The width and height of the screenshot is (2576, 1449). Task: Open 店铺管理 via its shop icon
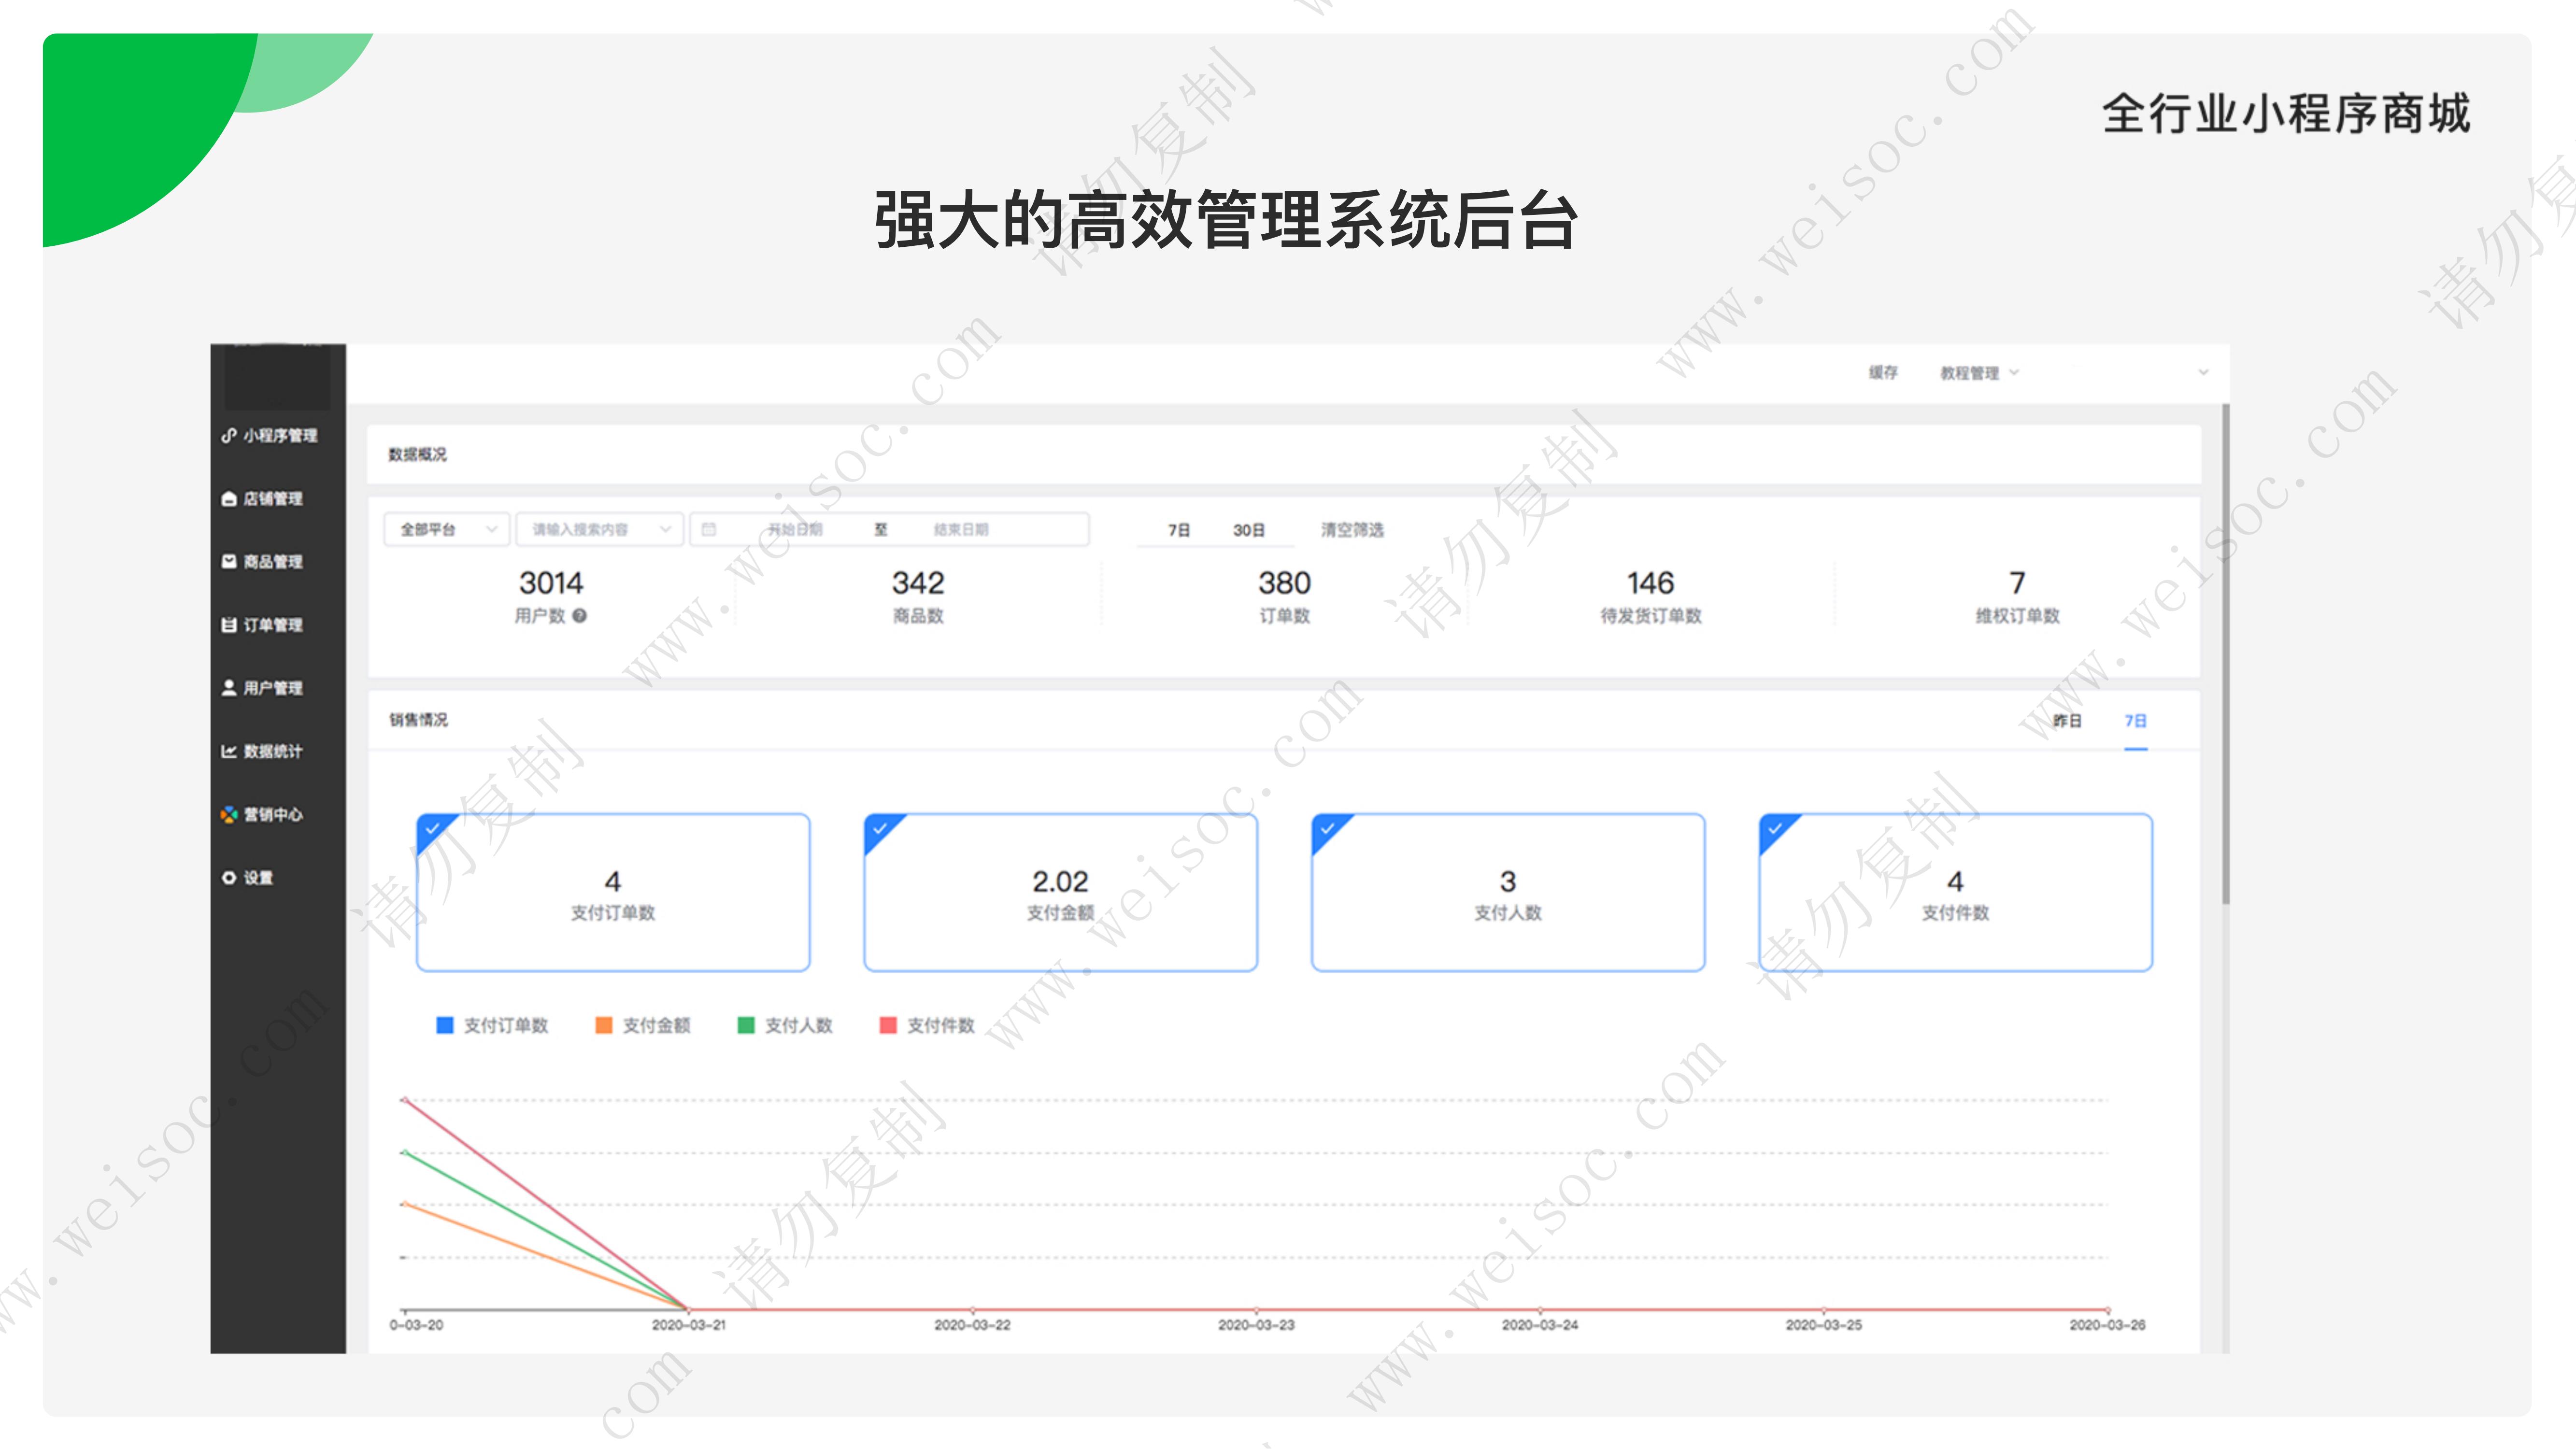coord(228,498)
